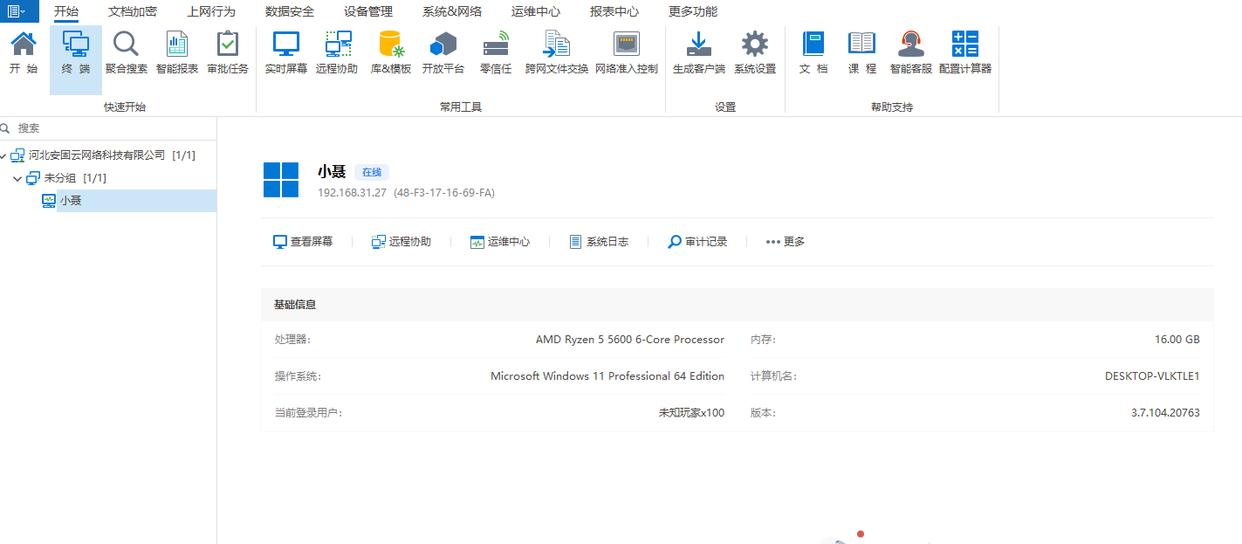Select the 聚合搜索 aggregate search tool

pyautogui.click(x=126, y=52)
